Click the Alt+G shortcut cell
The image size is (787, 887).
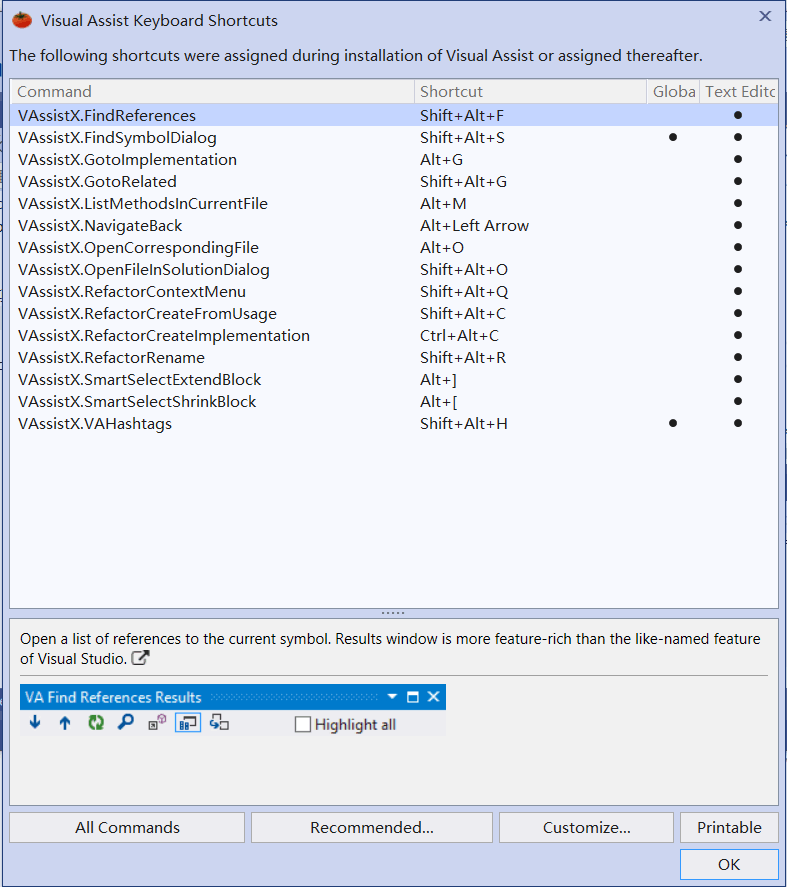441,160
